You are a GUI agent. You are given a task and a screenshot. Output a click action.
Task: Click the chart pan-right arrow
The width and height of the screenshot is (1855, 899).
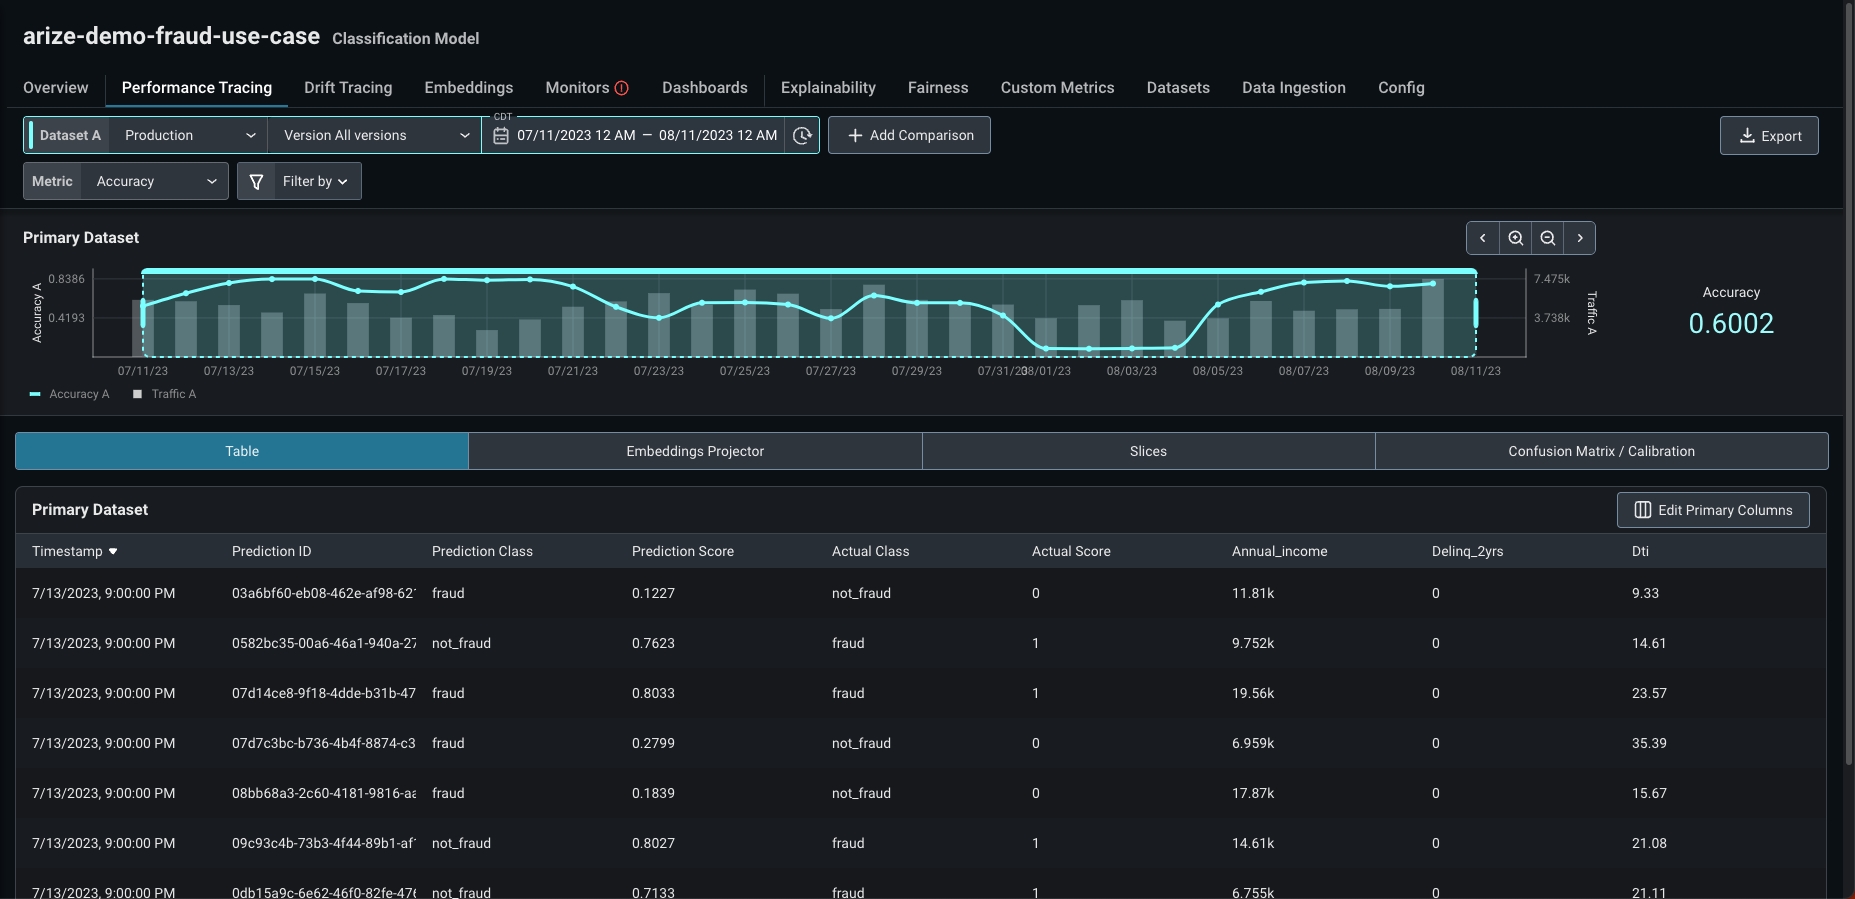tap(1580, 238)
